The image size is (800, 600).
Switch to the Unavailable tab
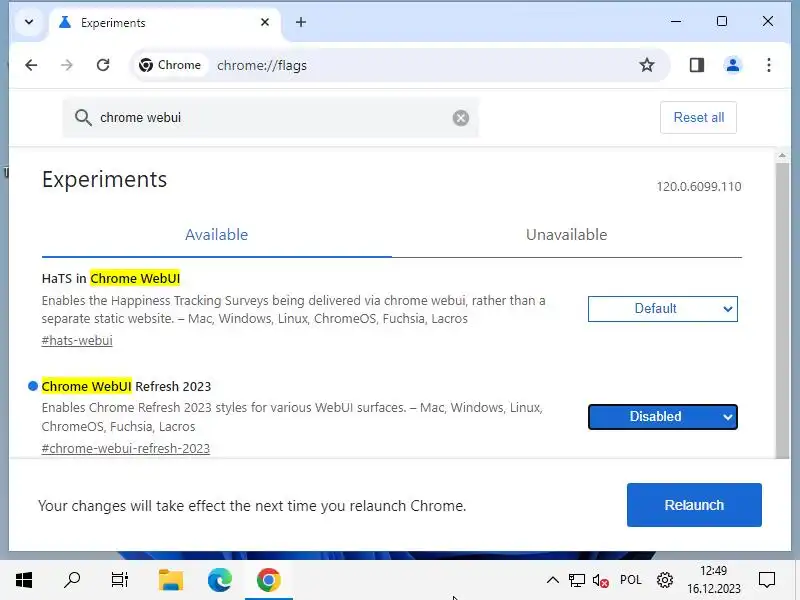coord(567,235)
